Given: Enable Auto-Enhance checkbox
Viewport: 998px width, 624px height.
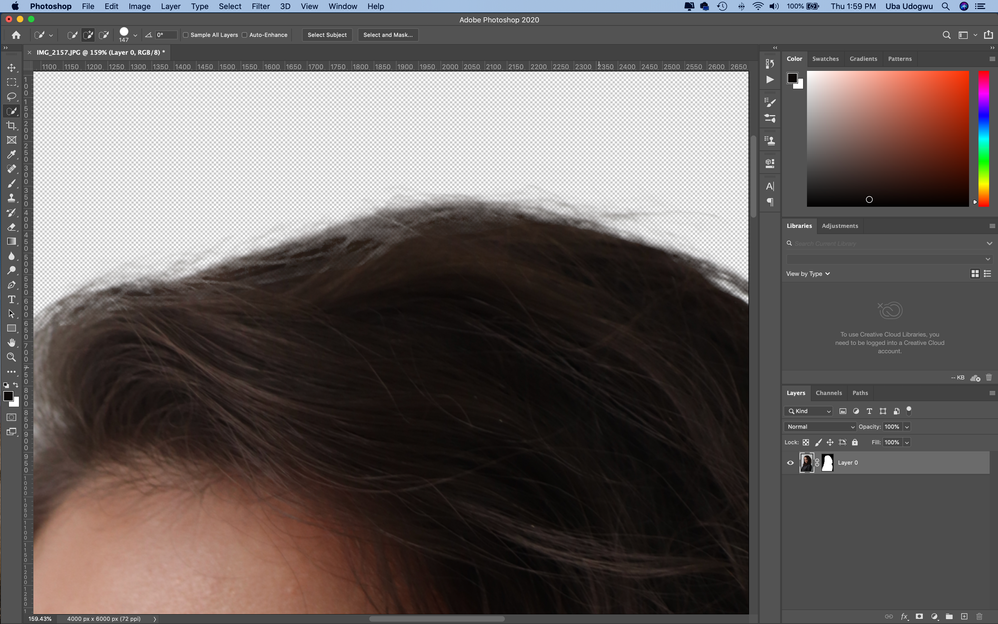Looking at the screenshot, I should (x=244, y=35).
